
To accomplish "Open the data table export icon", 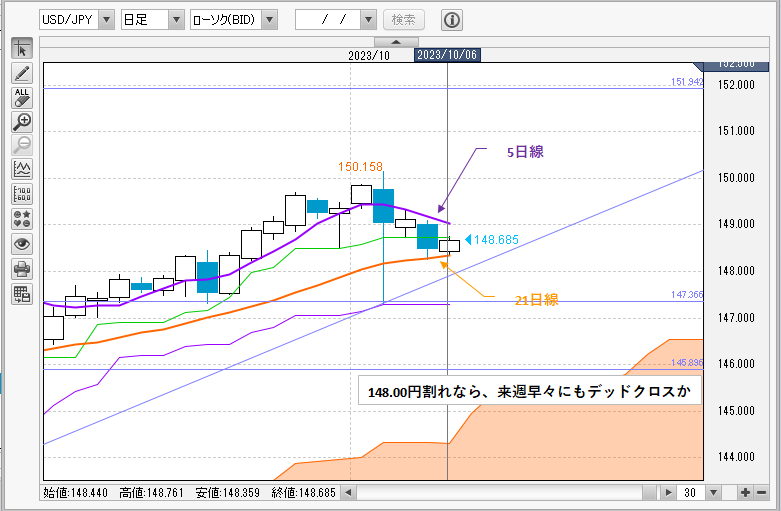I will click(22, 294).
